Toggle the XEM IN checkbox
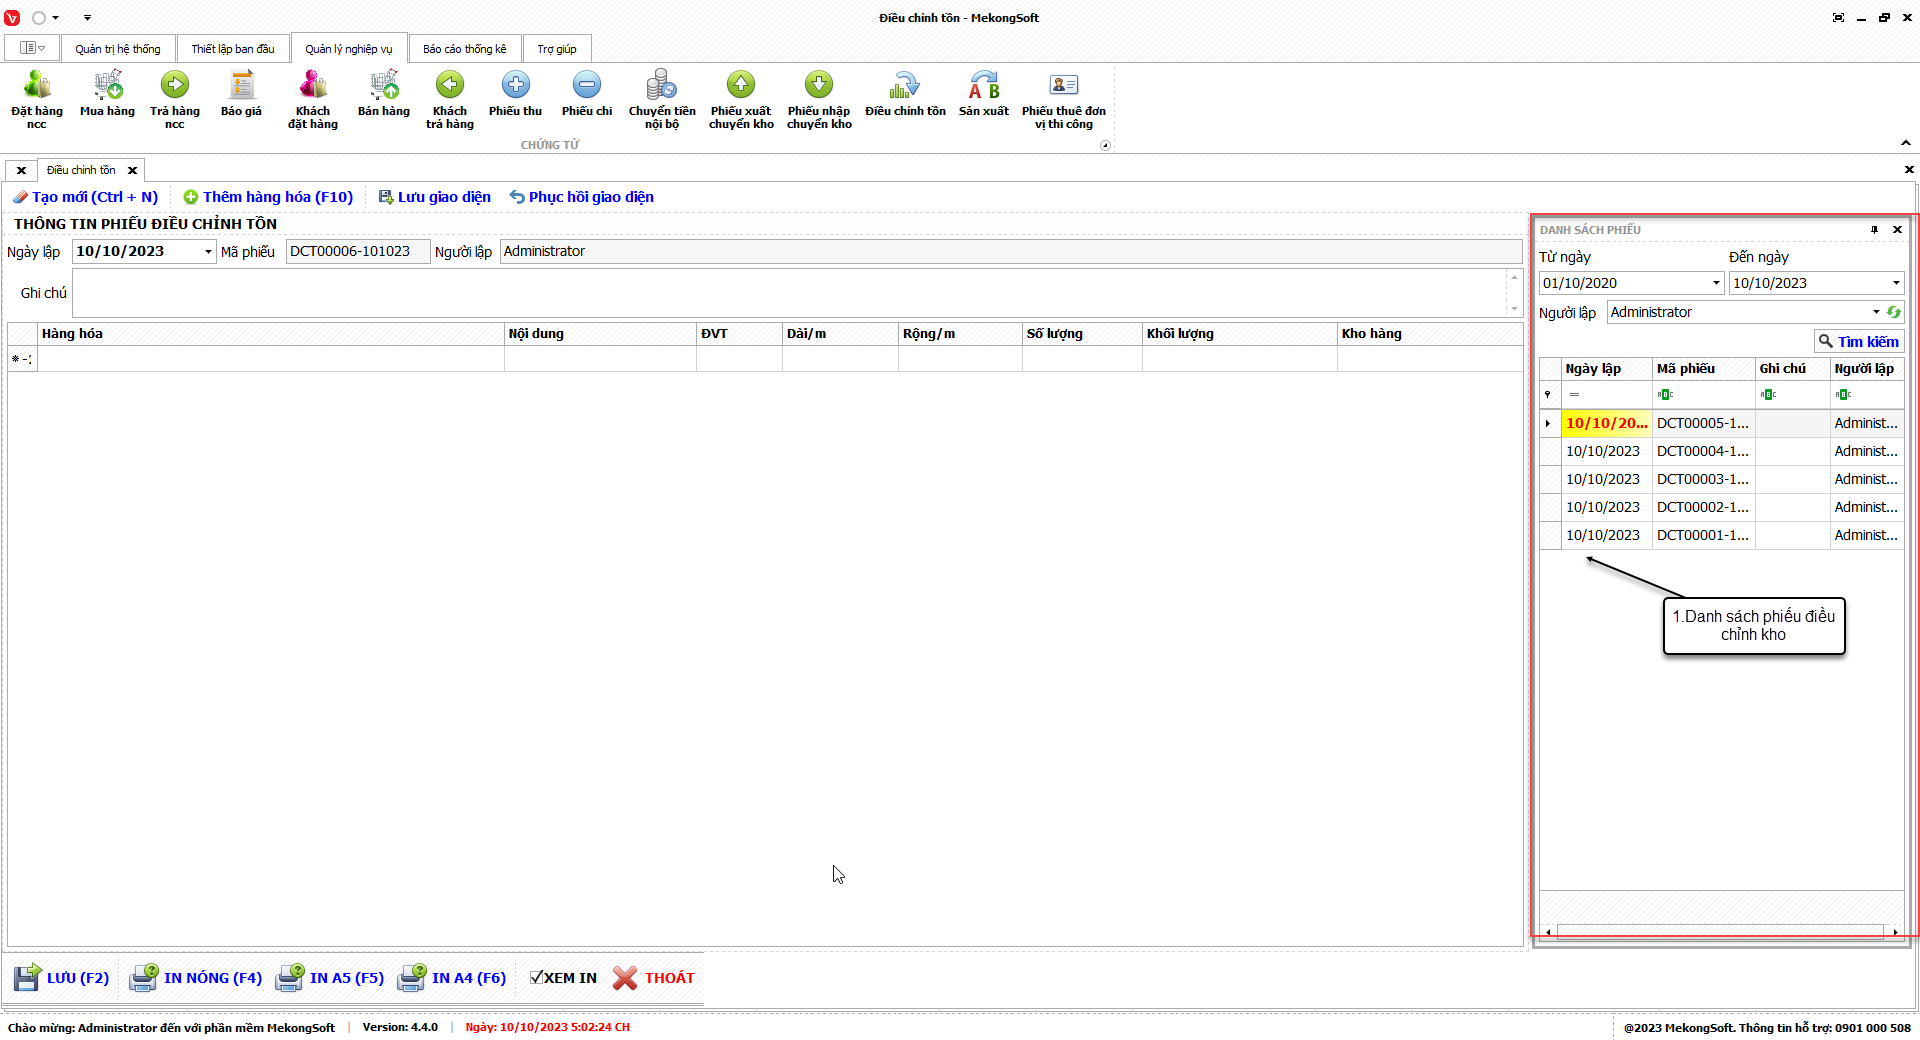This screenshot has width=1920, height=1040. [x=537, y=978]
